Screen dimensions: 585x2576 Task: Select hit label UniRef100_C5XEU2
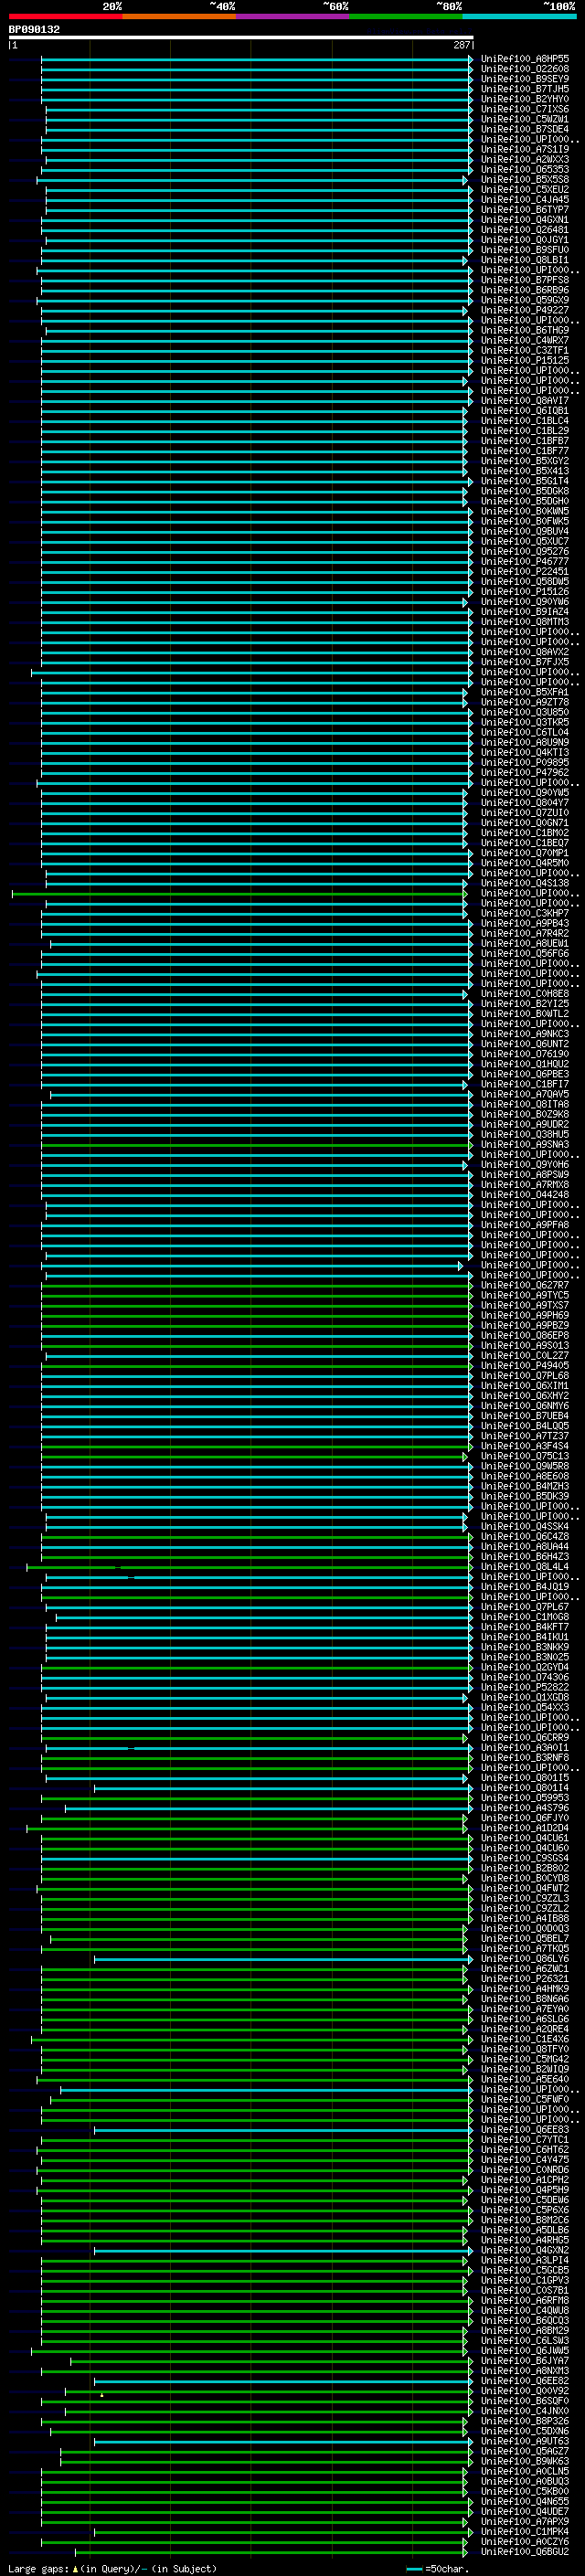(x=525, y=190)
